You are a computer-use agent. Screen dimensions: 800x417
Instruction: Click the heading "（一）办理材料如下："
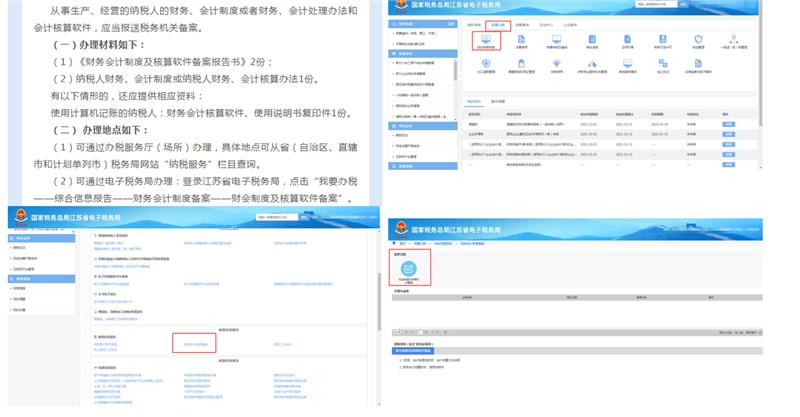tap(99, 45)
